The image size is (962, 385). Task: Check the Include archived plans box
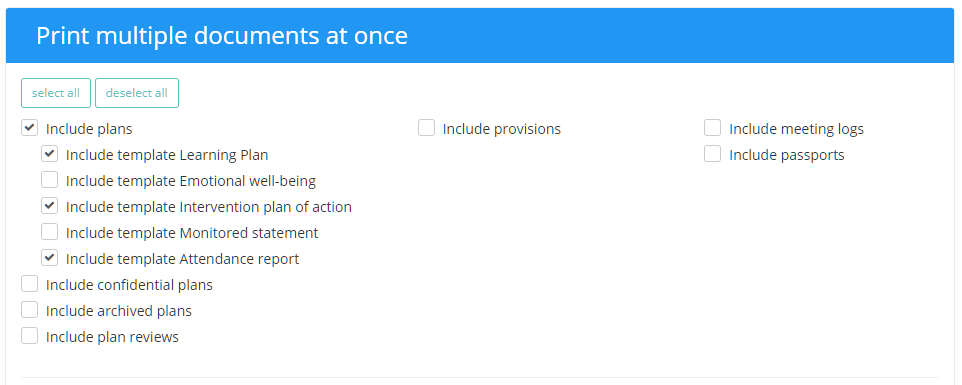(x=29, y=310)
